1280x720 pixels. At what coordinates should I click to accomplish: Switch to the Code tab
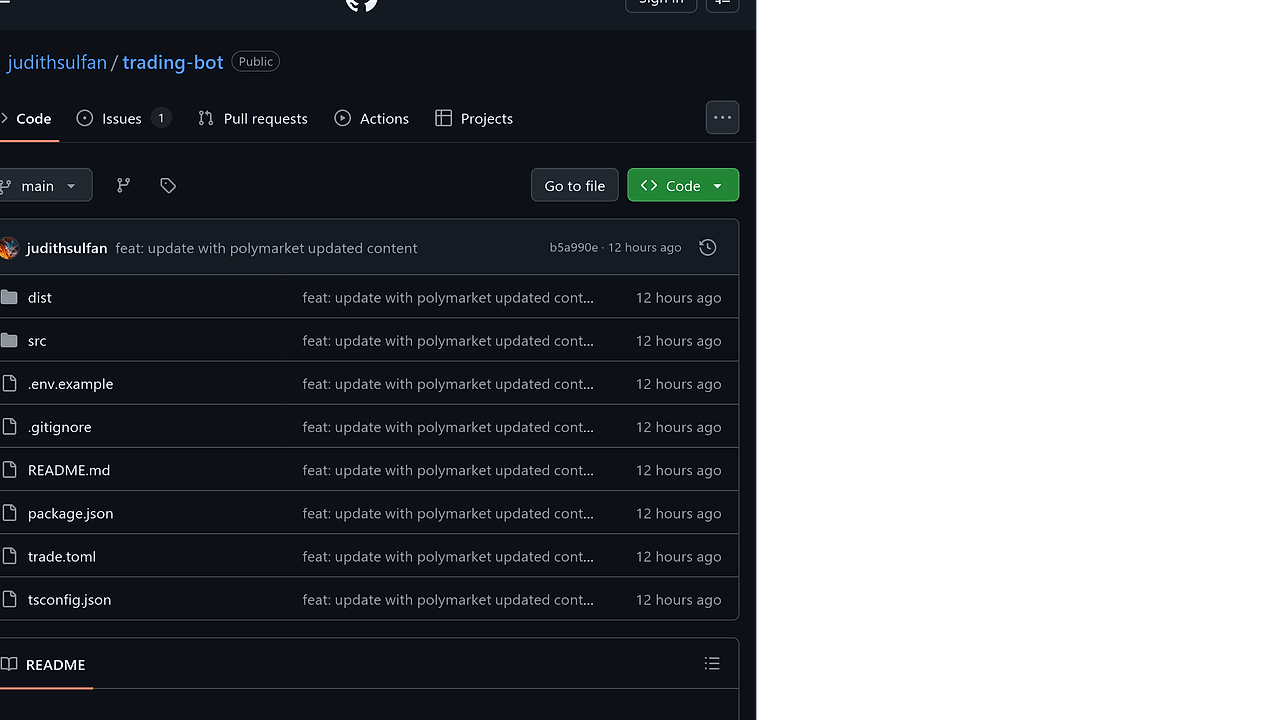27,118
